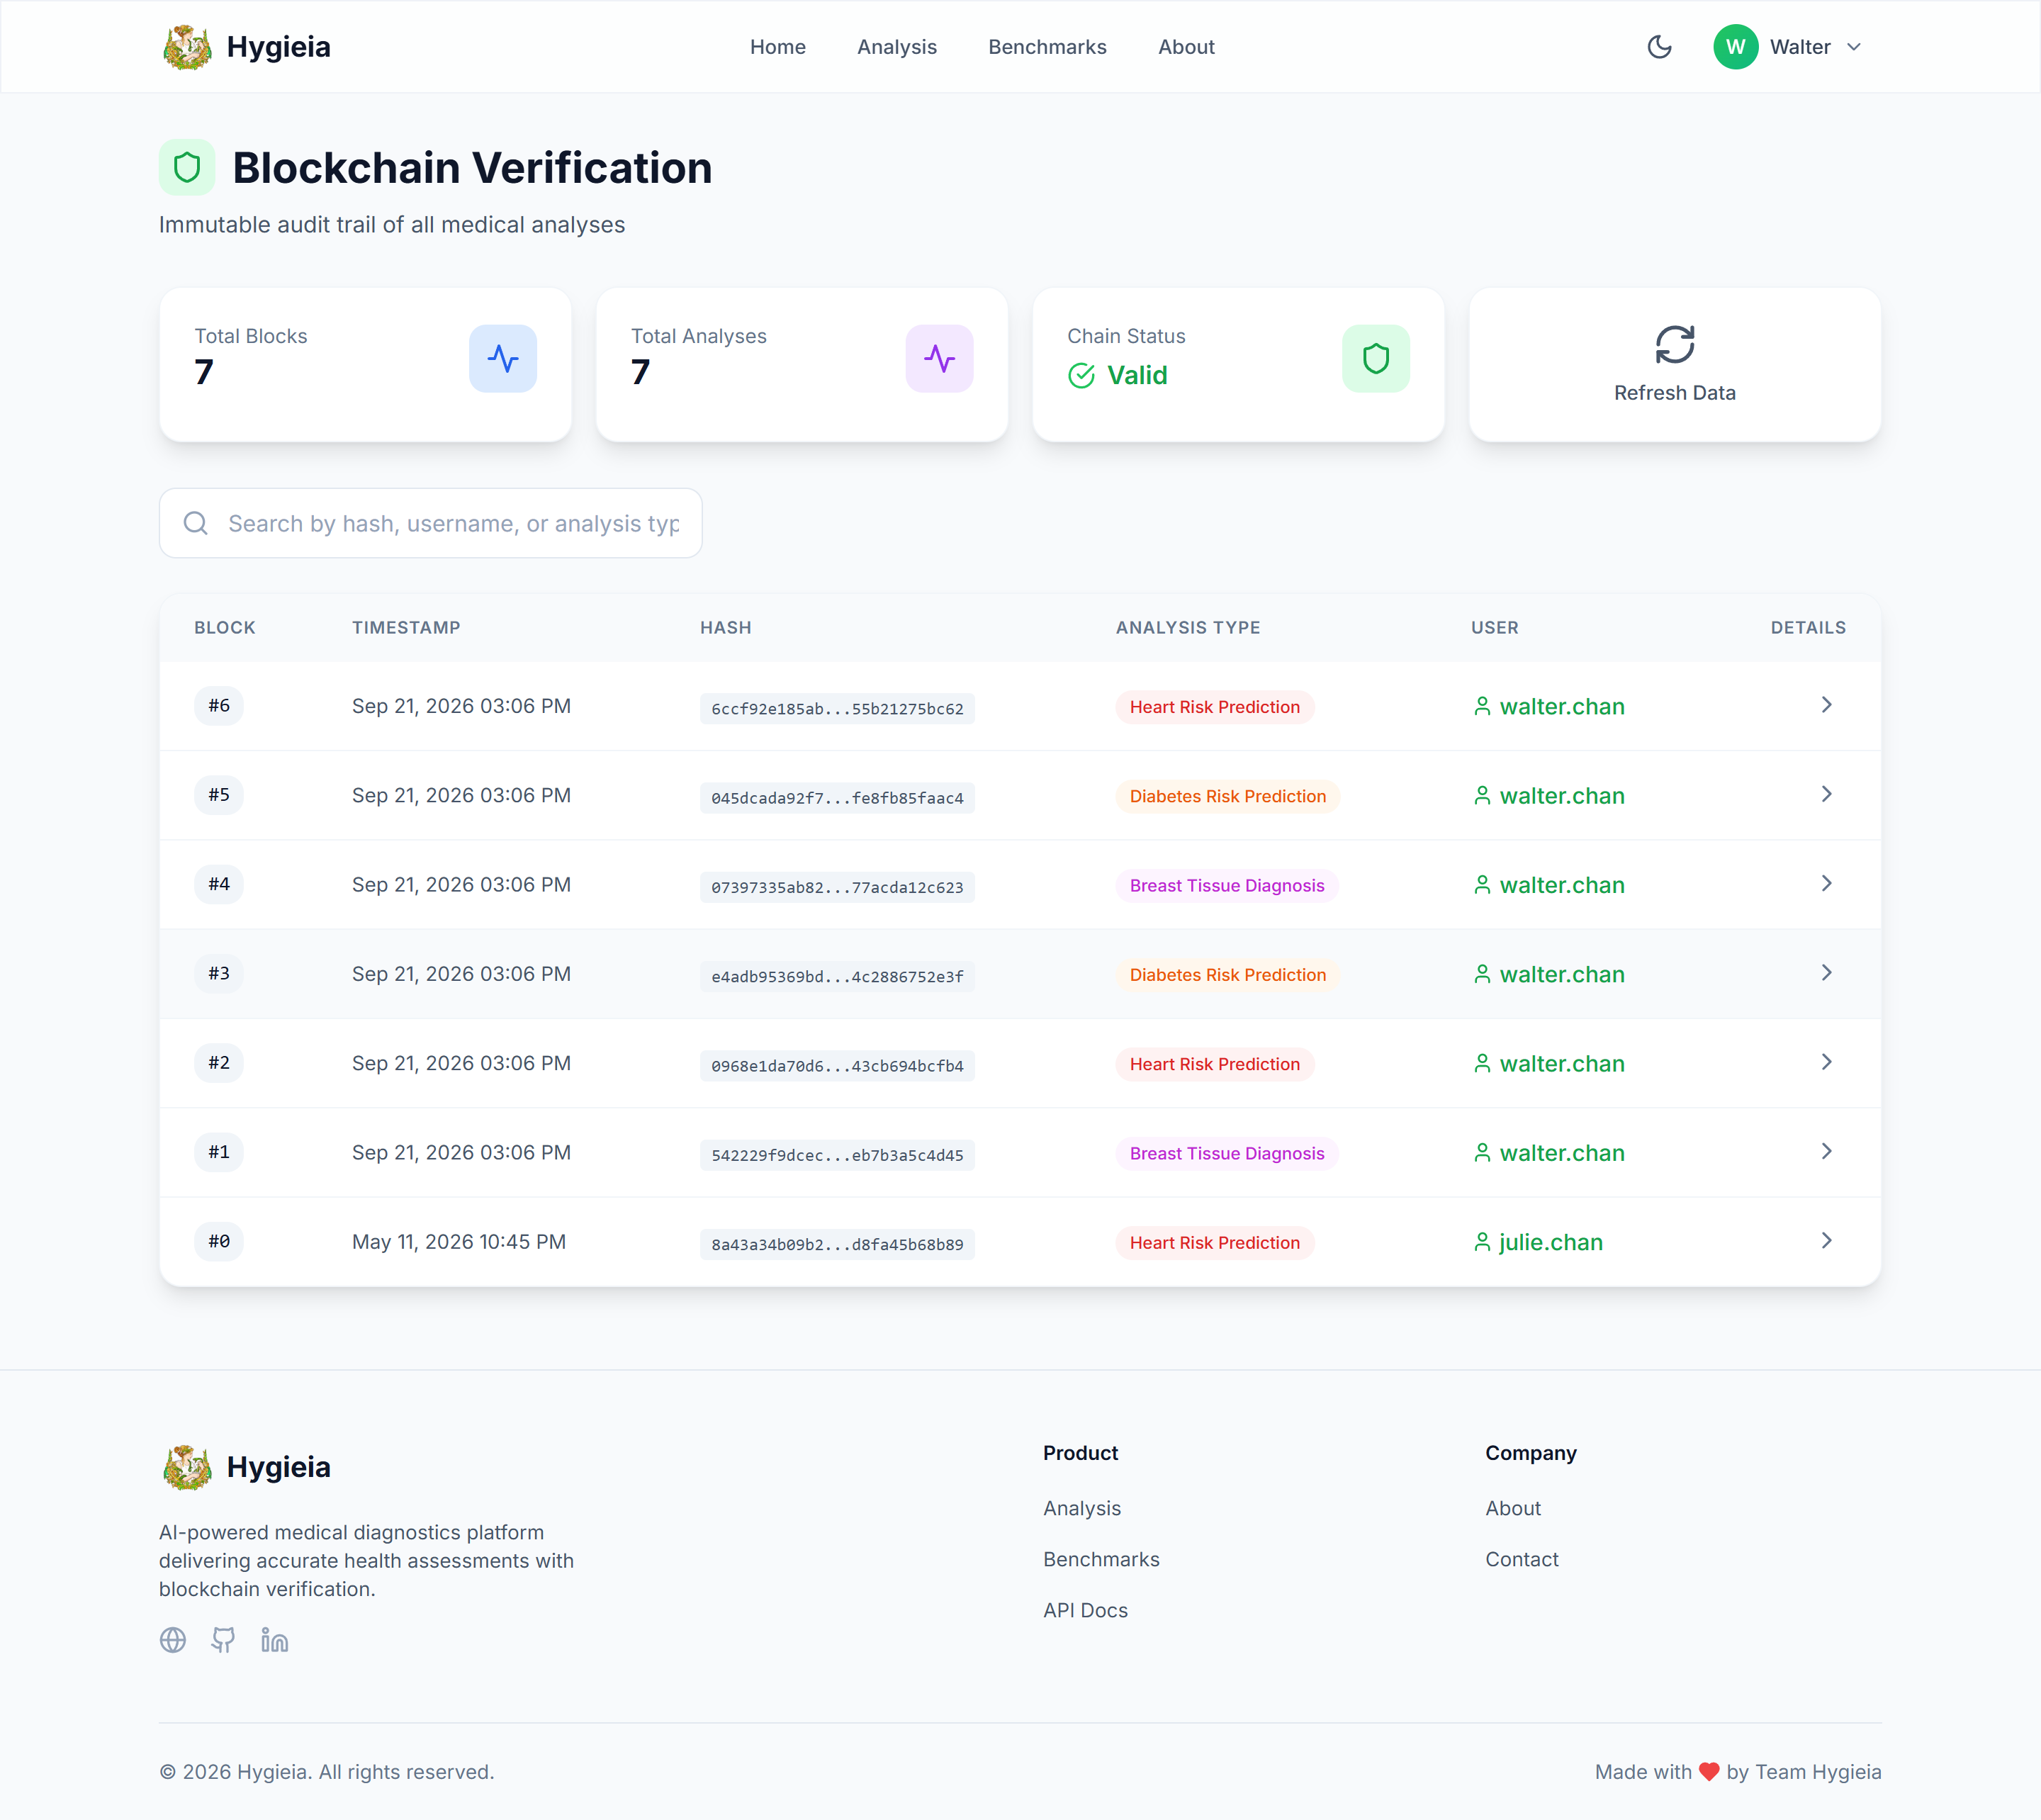Screen dimensions: 2041x1820
Task: Open the API Docs link
Action: (1085, 1610)
